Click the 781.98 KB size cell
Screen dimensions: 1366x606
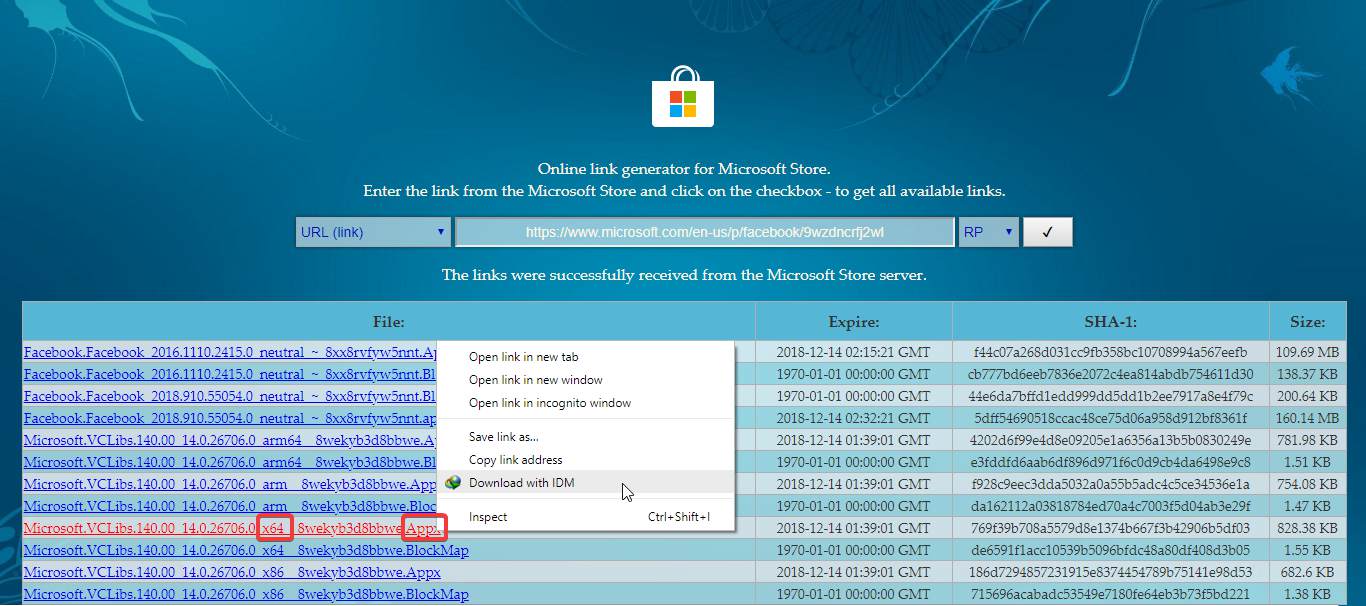[x=1307, y=440]
